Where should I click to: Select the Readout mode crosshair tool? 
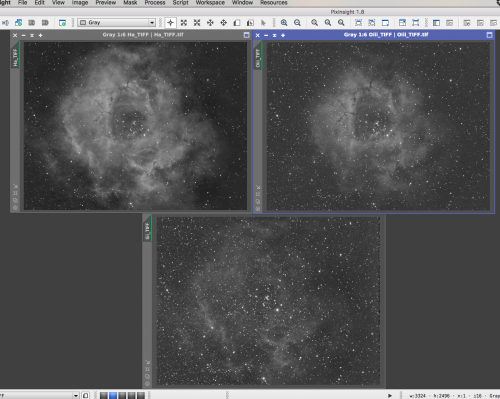[x=170, y=23]
